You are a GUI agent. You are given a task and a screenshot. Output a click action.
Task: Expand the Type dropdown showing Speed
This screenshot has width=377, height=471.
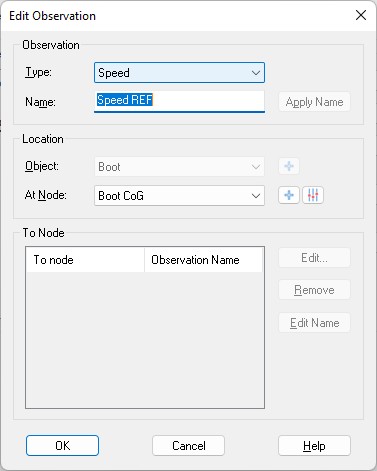click(179, 73)
